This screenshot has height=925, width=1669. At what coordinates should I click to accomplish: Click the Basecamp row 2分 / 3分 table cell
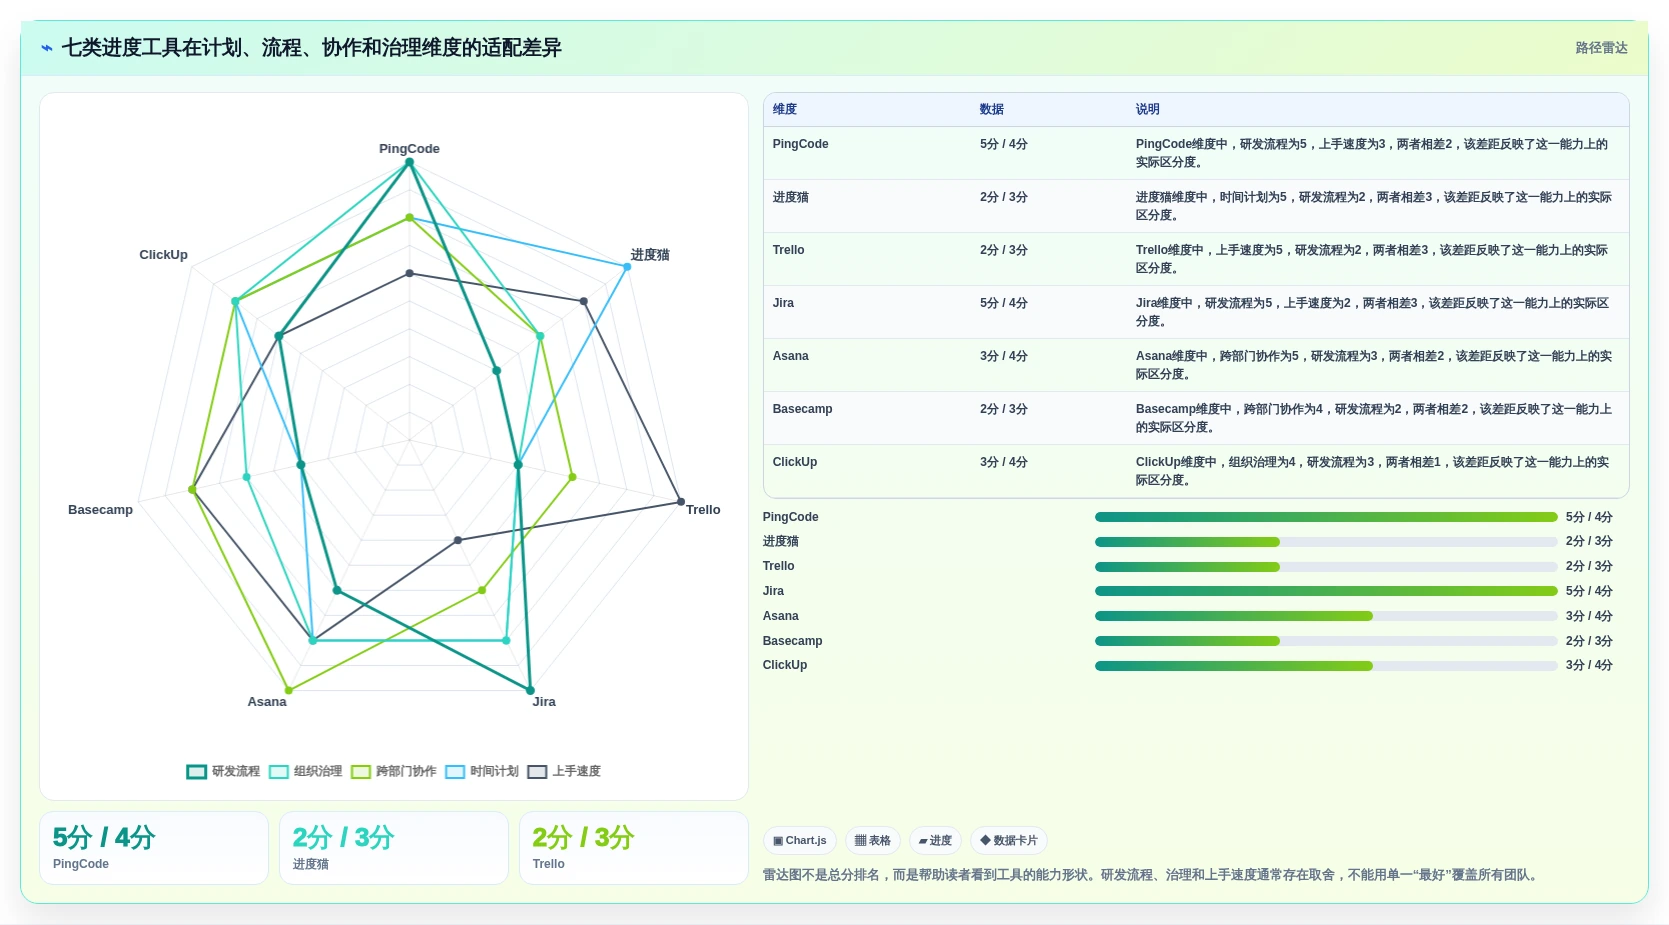click(1004, 409)
